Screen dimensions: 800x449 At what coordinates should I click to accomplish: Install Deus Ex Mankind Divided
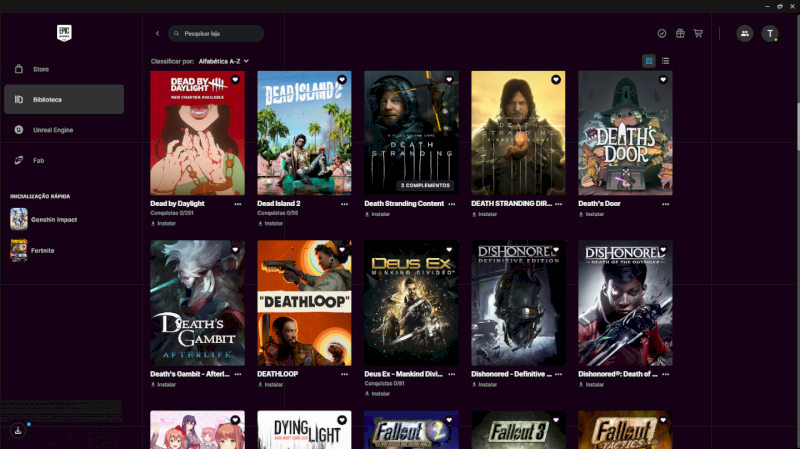click(x=378, y=394)
